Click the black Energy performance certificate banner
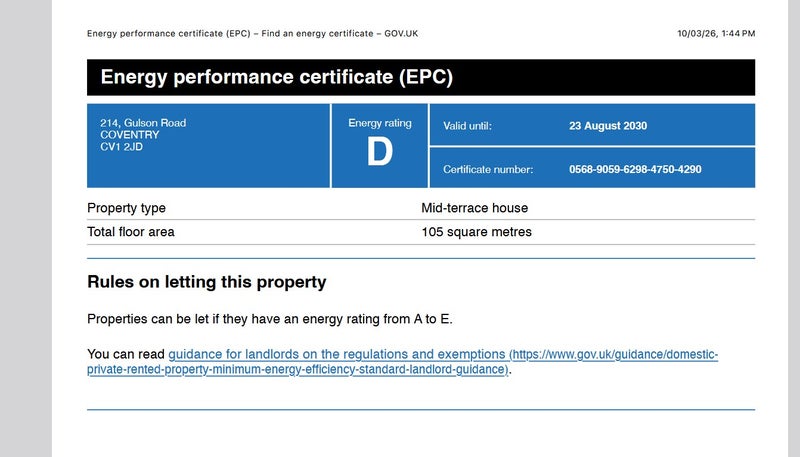Image resolution: width=800 pixels, height=457 pixels. [420, 77]
